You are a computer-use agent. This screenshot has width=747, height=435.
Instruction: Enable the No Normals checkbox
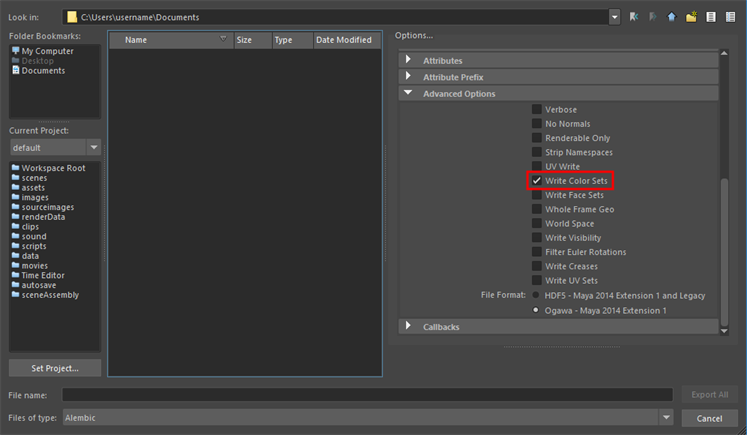pos(536,124)
